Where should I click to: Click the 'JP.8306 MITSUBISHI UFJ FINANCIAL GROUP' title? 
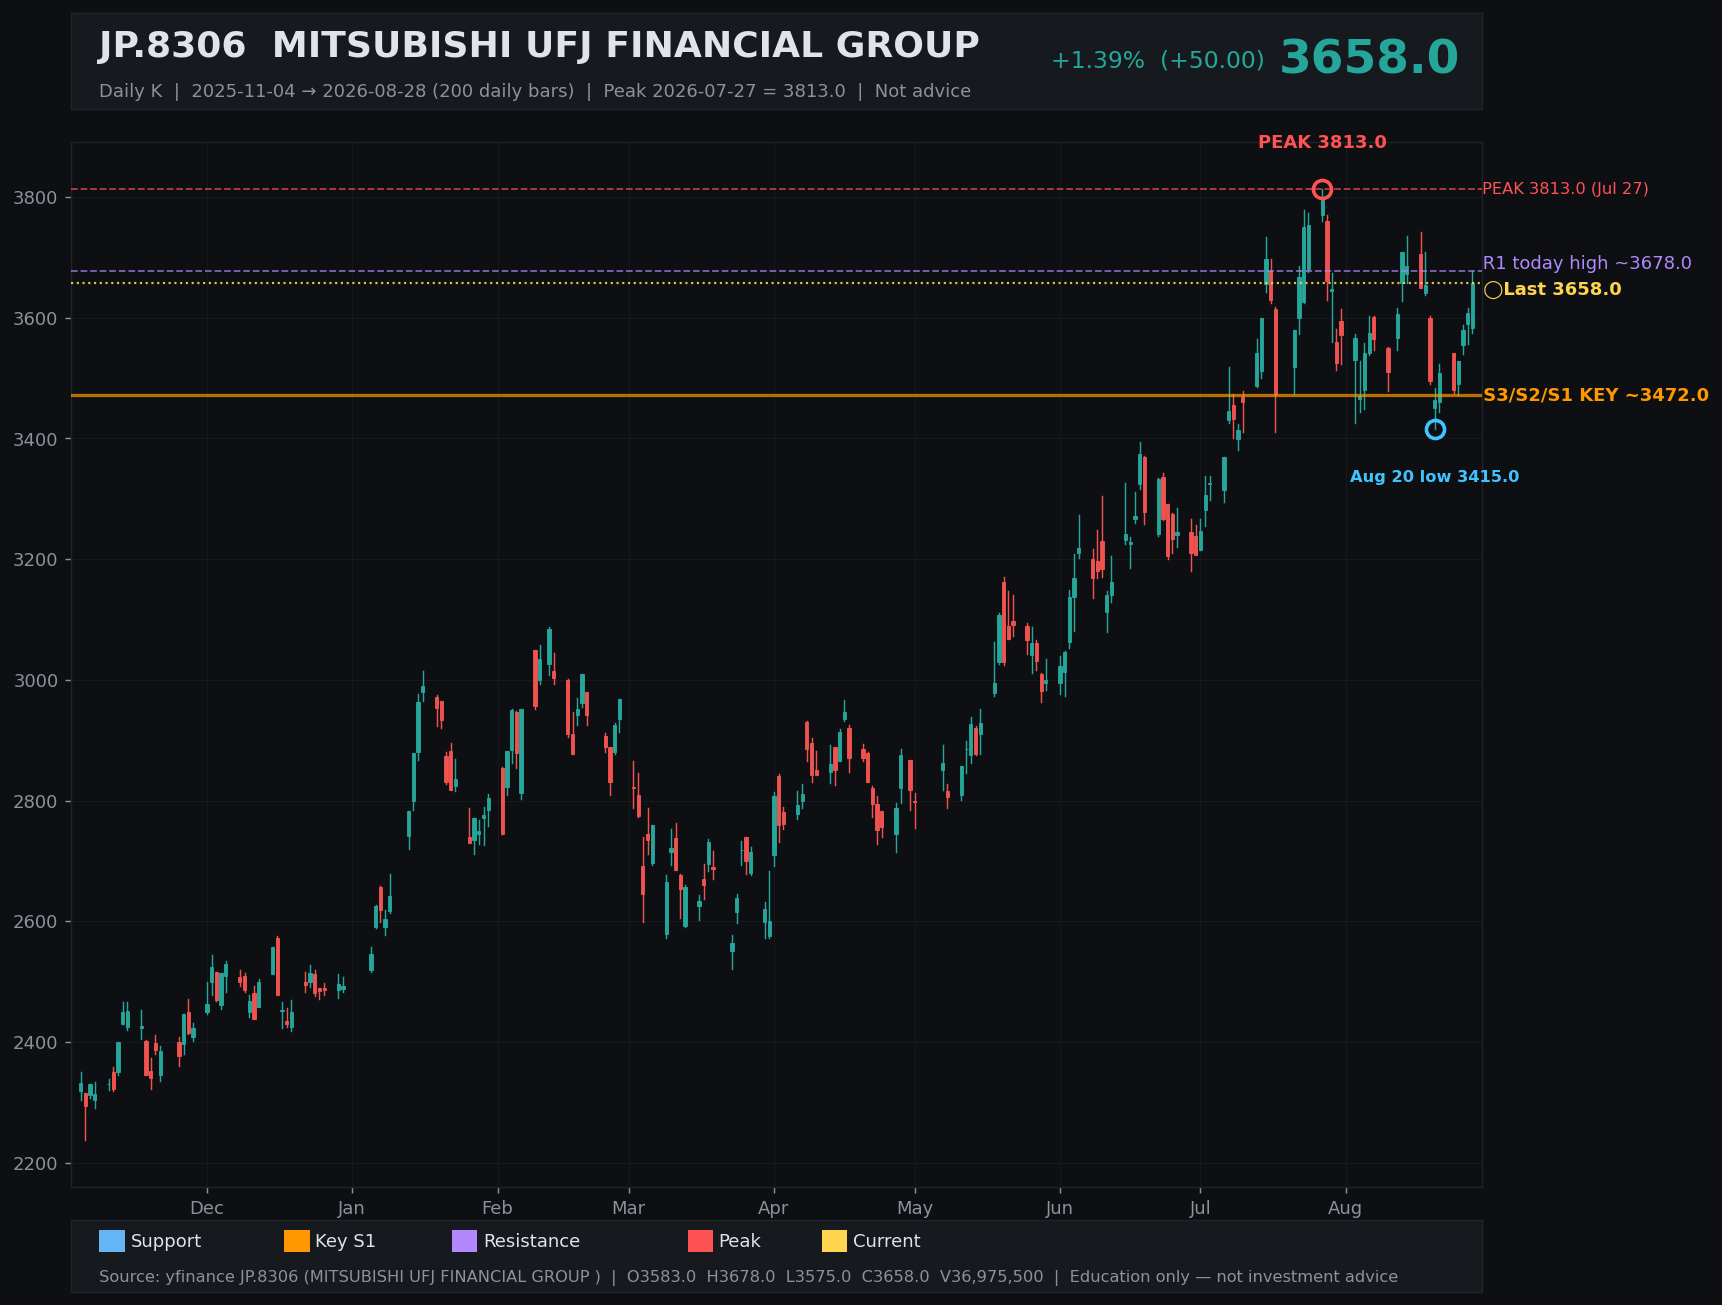pyautogui.click(x=539, y=46)
